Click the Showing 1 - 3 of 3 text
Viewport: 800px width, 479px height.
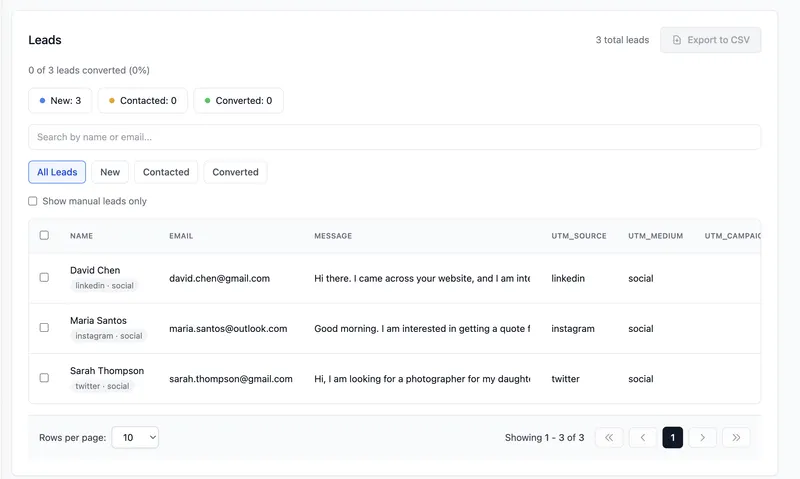544,438
